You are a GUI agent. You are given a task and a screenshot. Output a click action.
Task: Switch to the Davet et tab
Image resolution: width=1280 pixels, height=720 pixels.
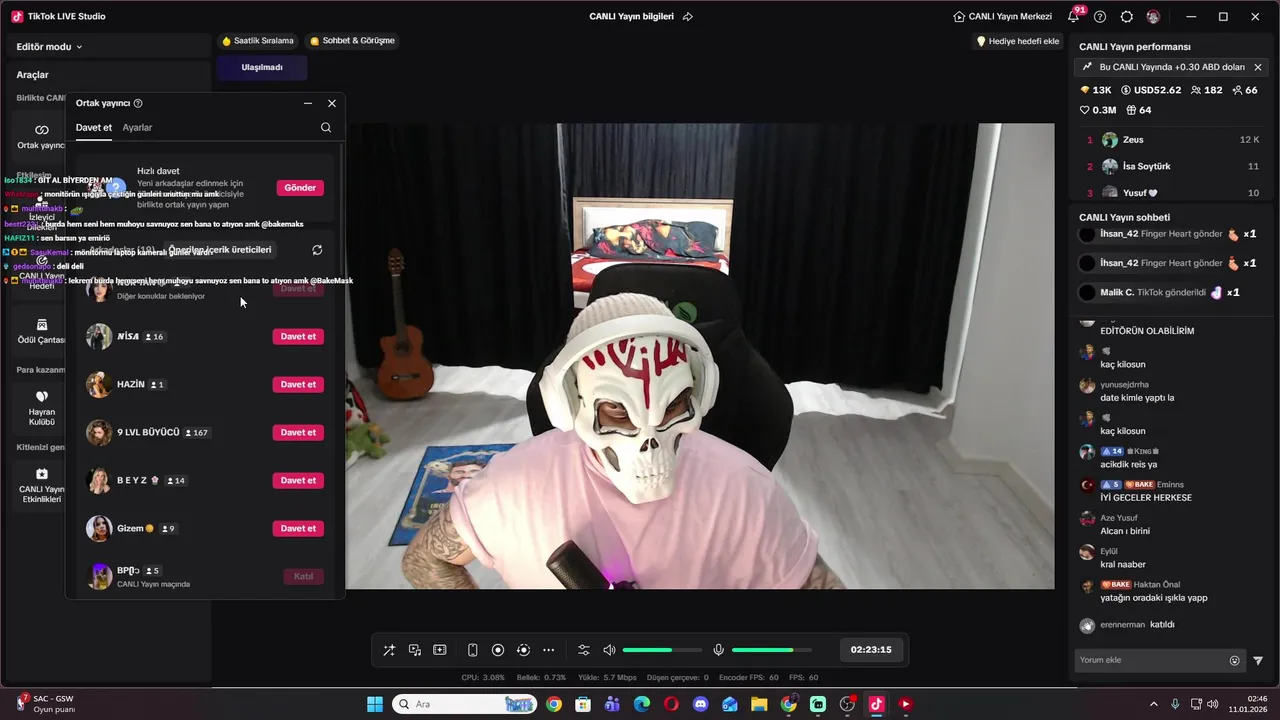pos(94,128)
